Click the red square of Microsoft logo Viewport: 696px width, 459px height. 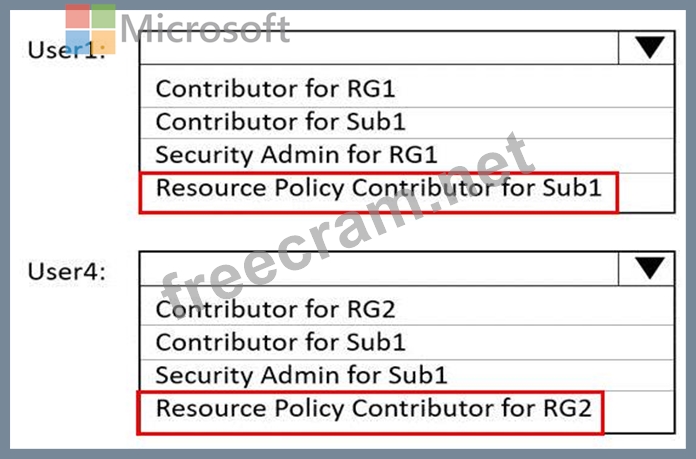[79, 17]
